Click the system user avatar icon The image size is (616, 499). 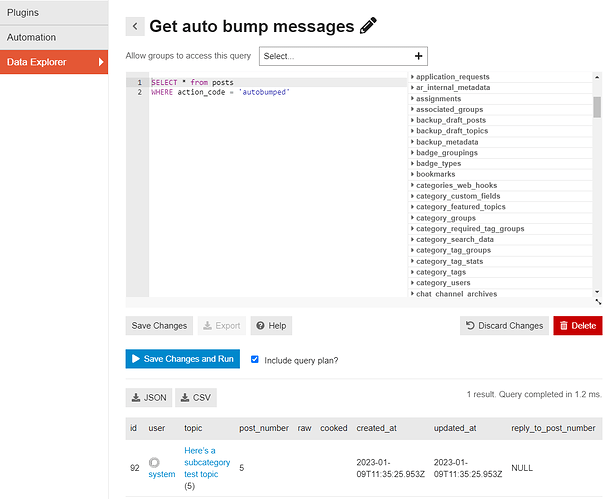click(154, 462)
